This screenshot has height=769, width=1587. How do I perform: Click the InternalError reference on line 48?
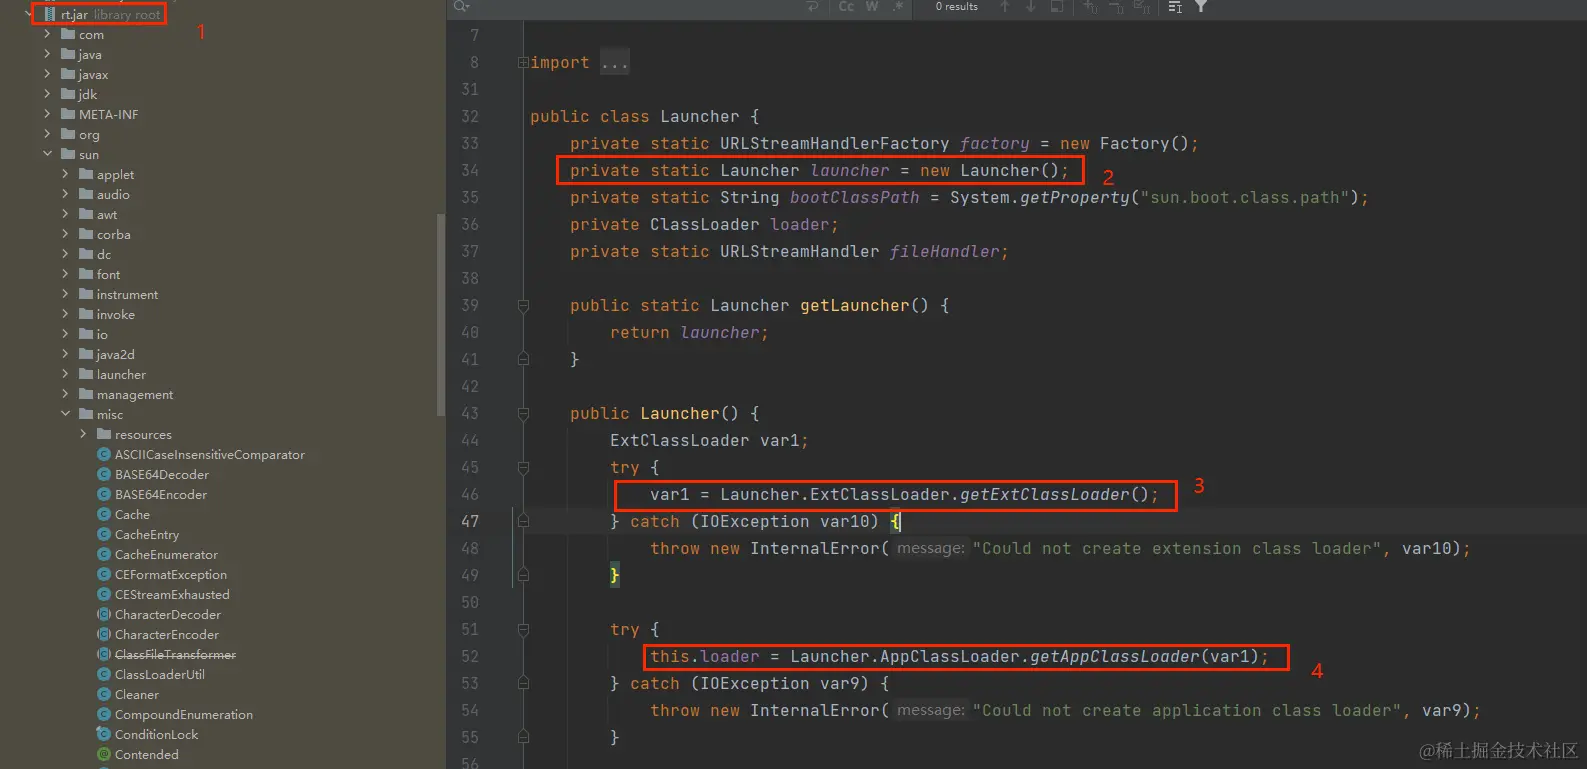(x=815, y=548)
